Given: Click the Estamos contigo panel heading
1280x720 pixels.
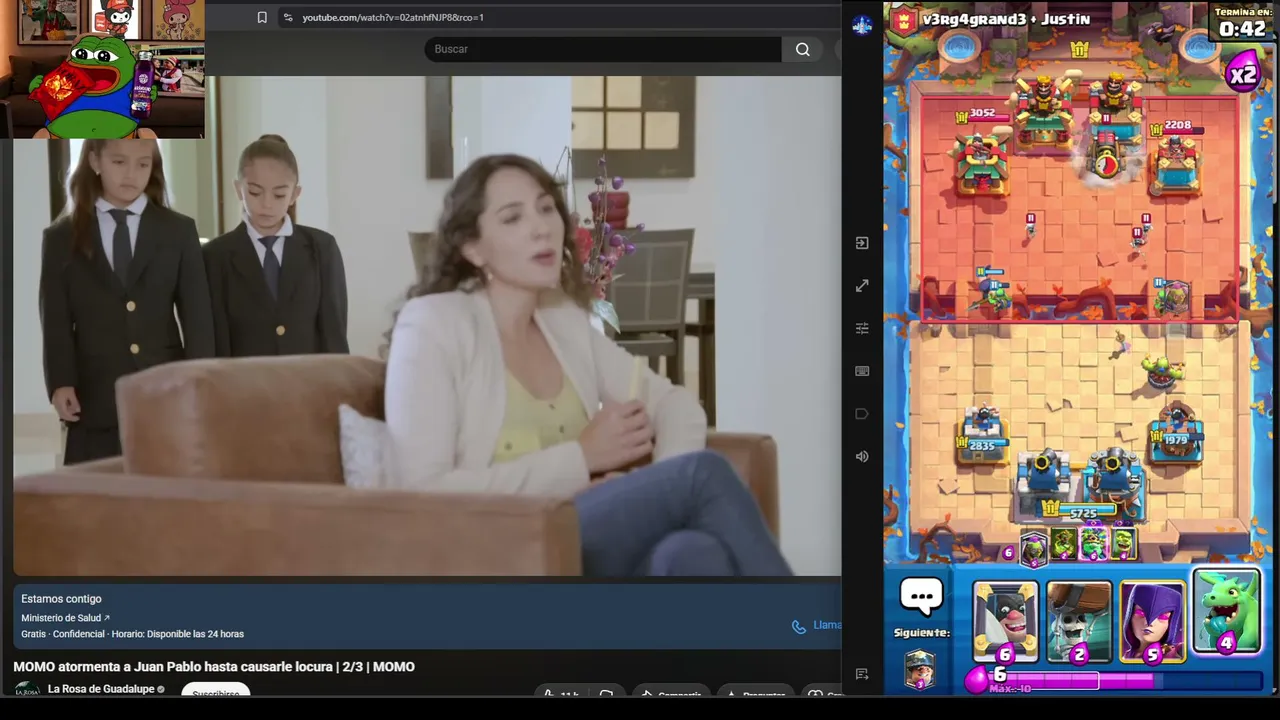Looking at the screenshot, I should tap(61, 599).
